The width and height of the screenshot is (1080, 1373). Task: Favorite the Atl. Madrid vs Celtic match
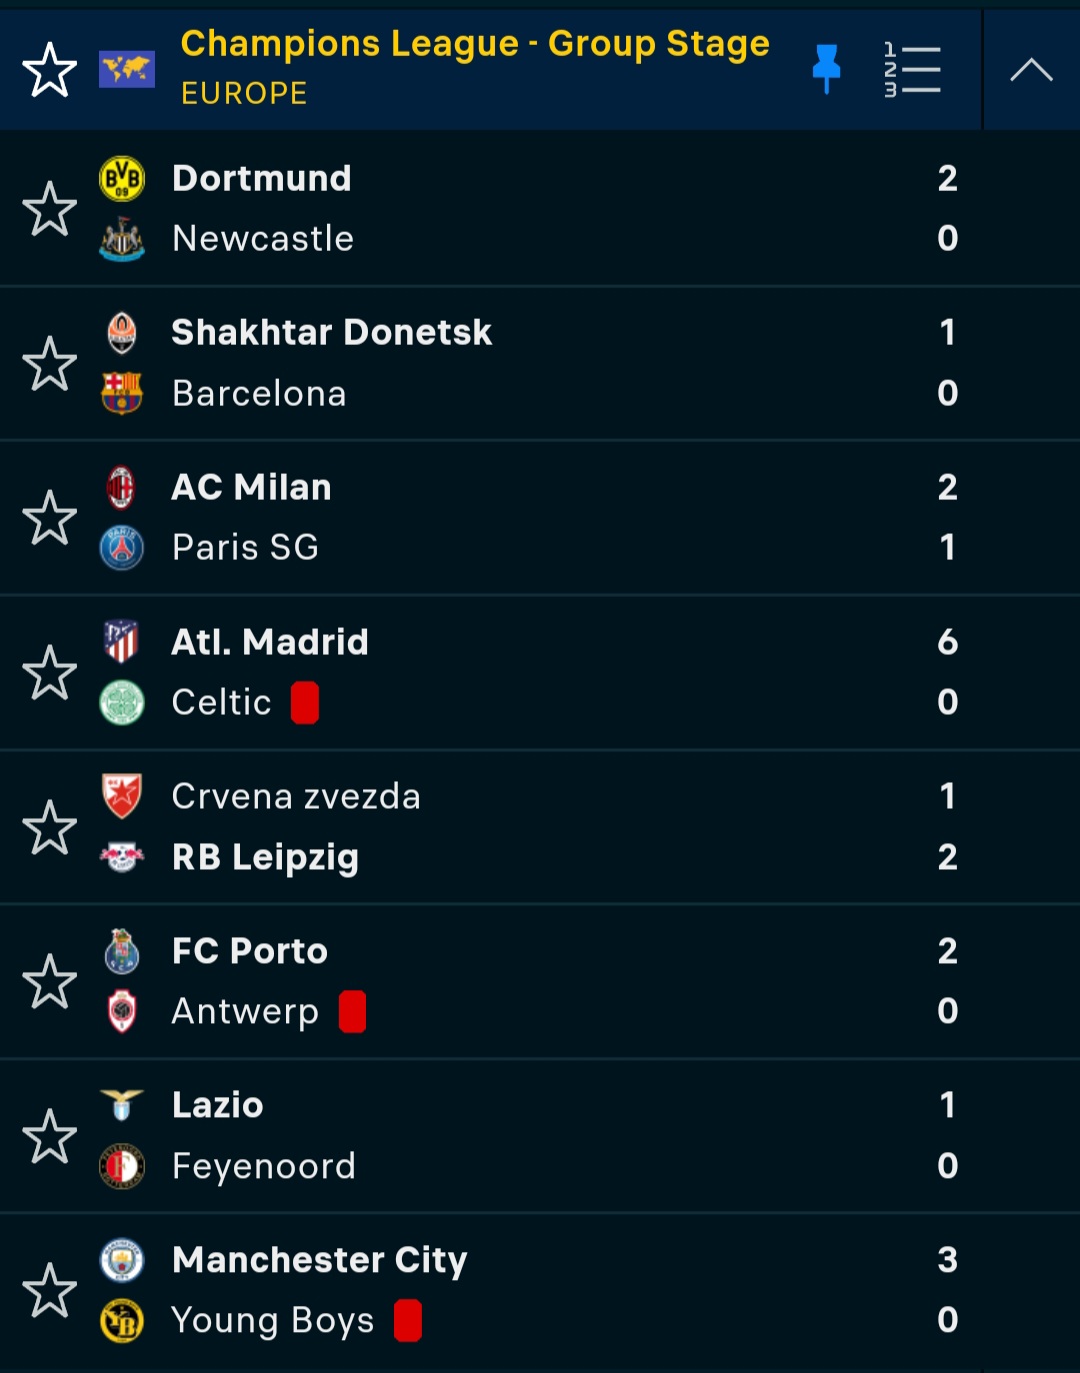(x=49, y=673)
